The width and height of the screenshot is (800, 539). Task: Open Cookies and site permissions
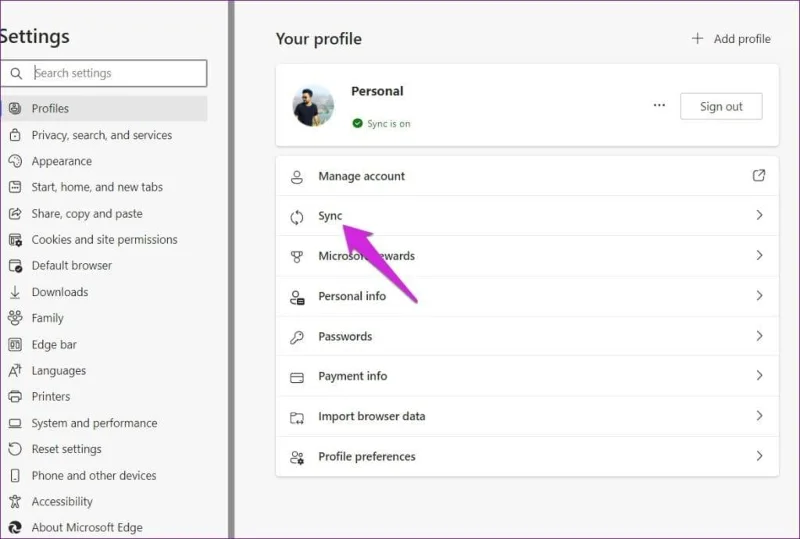pyautogui.click(x=104, y=239)
